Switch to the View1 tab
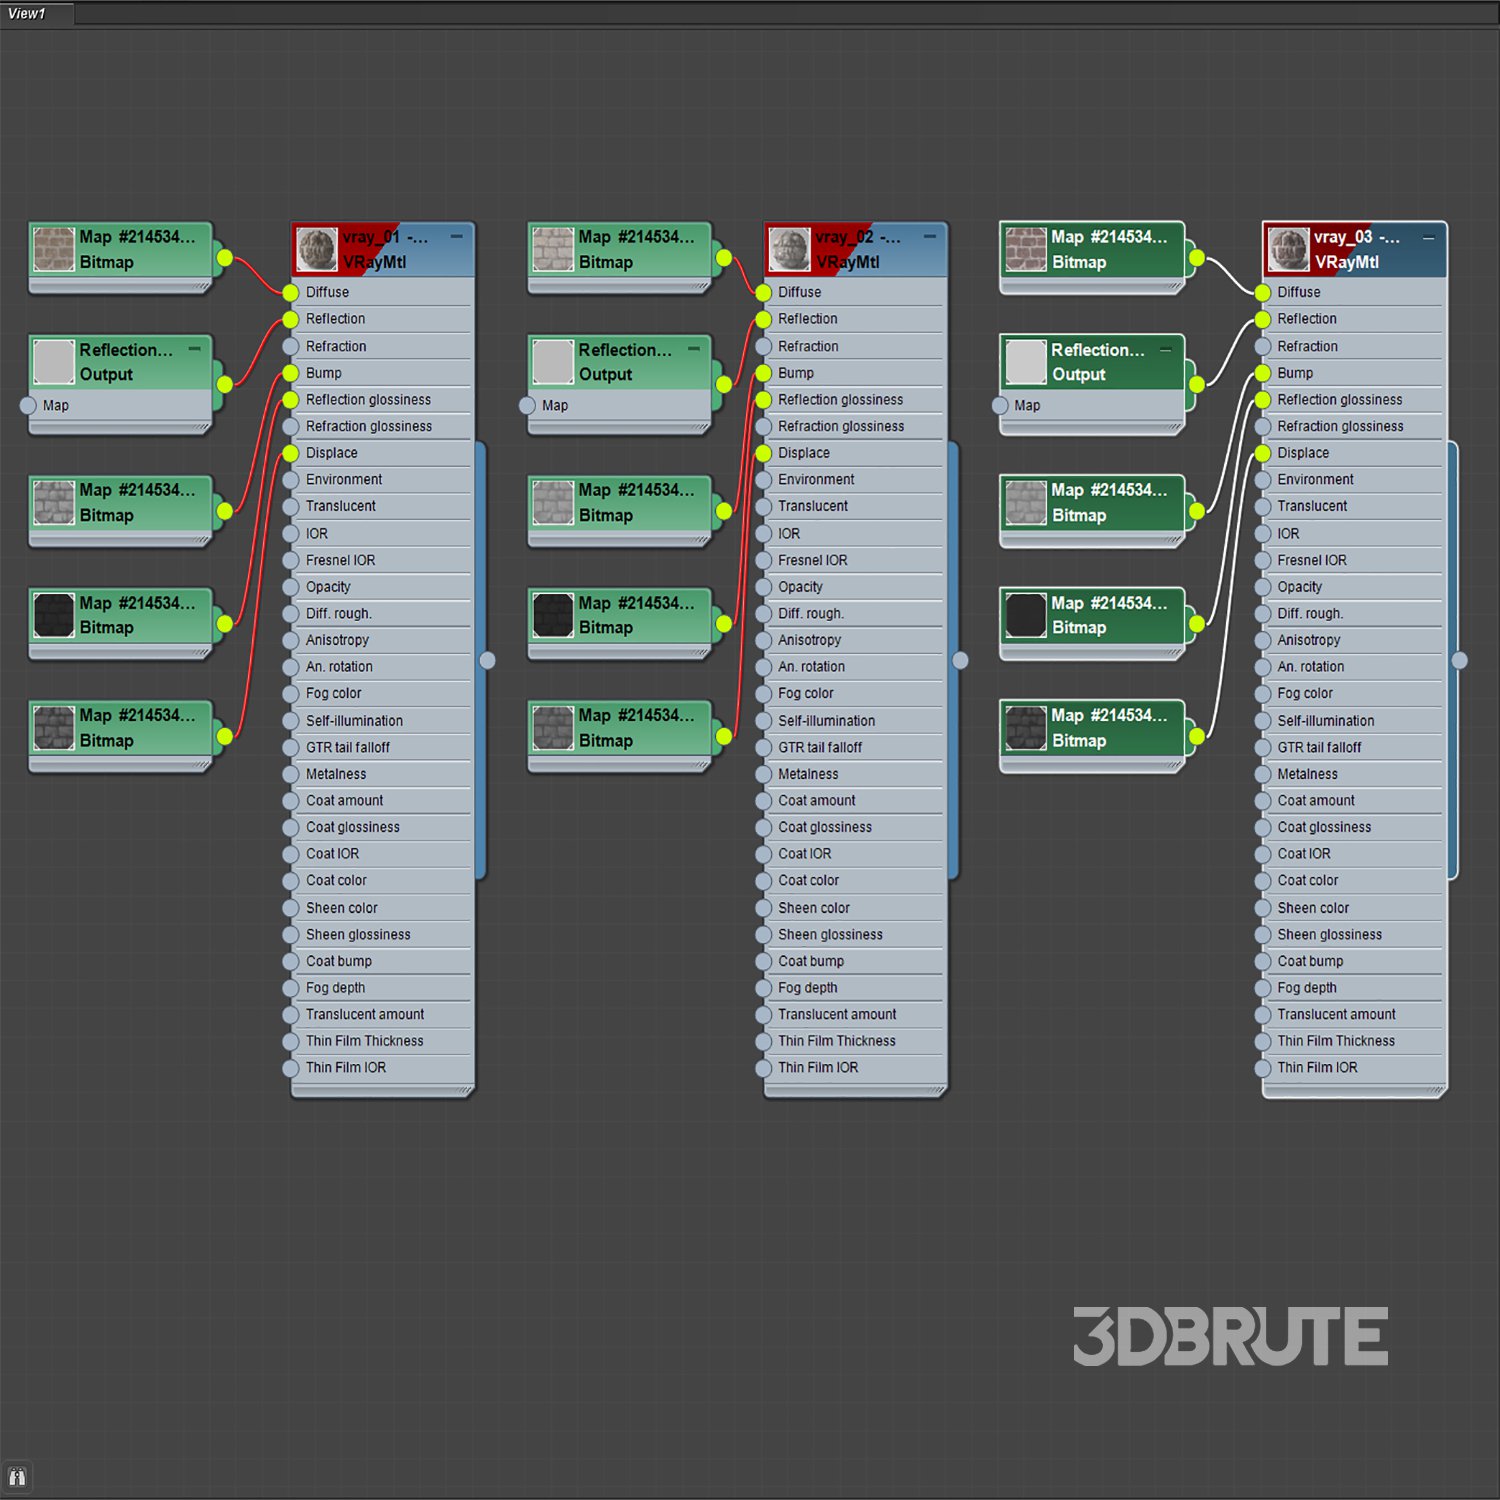The width and height of the screenshot is (1500, 1500). coord(28,14)
